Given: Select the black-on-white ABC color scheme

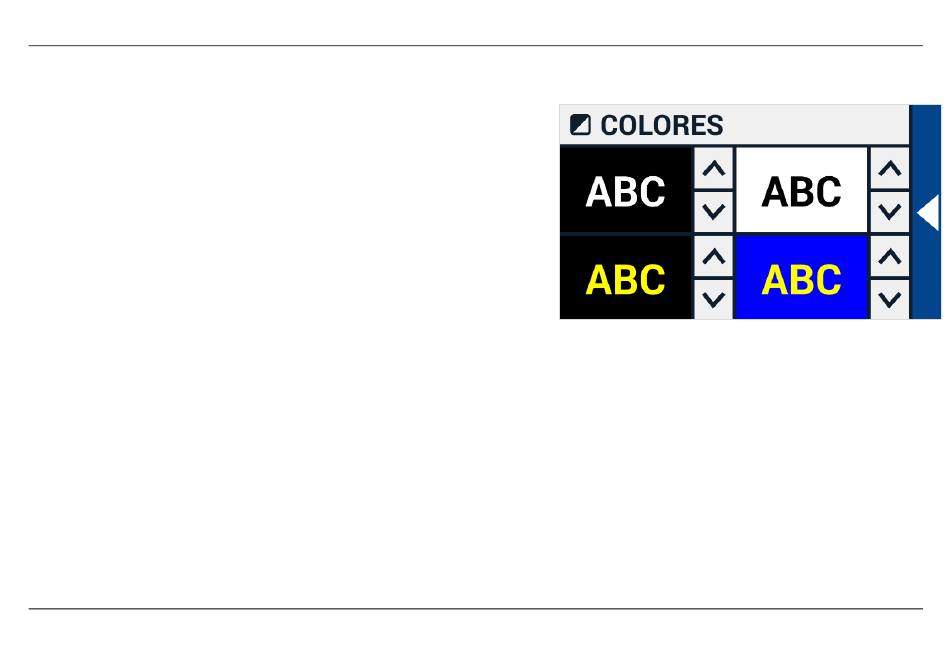Looking at the screenshot, I should pyautogui.click(x=802, y=190).
